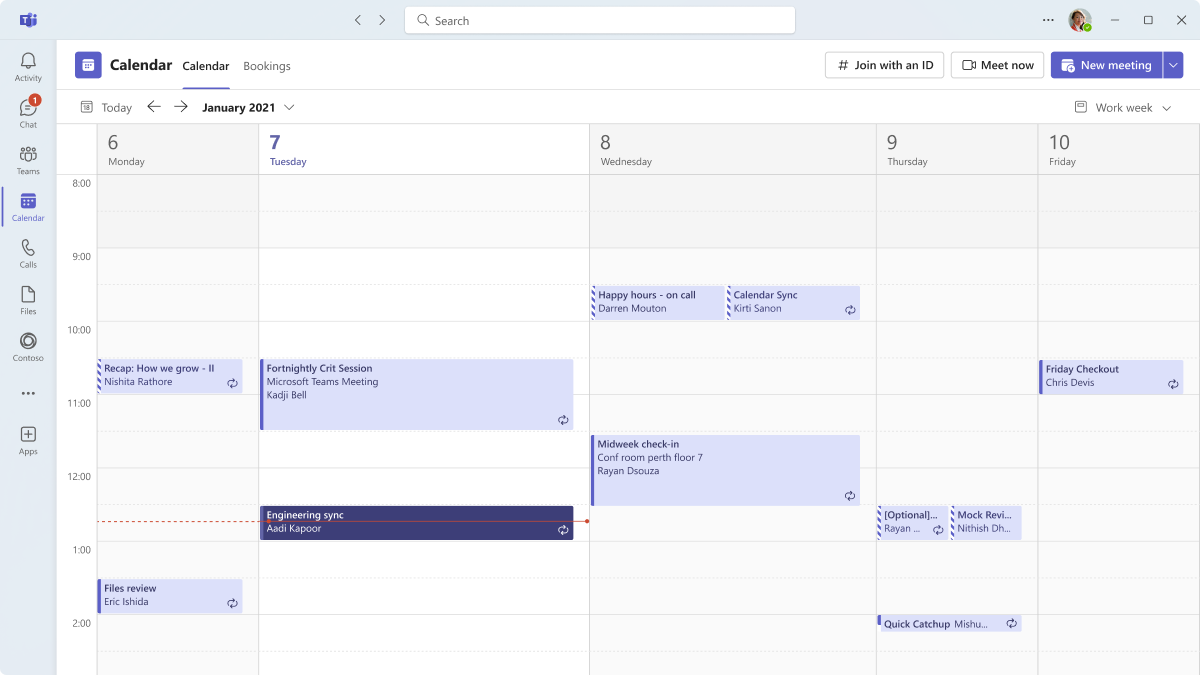
Task: Open Settings and more ellipsis in title bar
Action: pyautogui.click(x=1048, y=20)
